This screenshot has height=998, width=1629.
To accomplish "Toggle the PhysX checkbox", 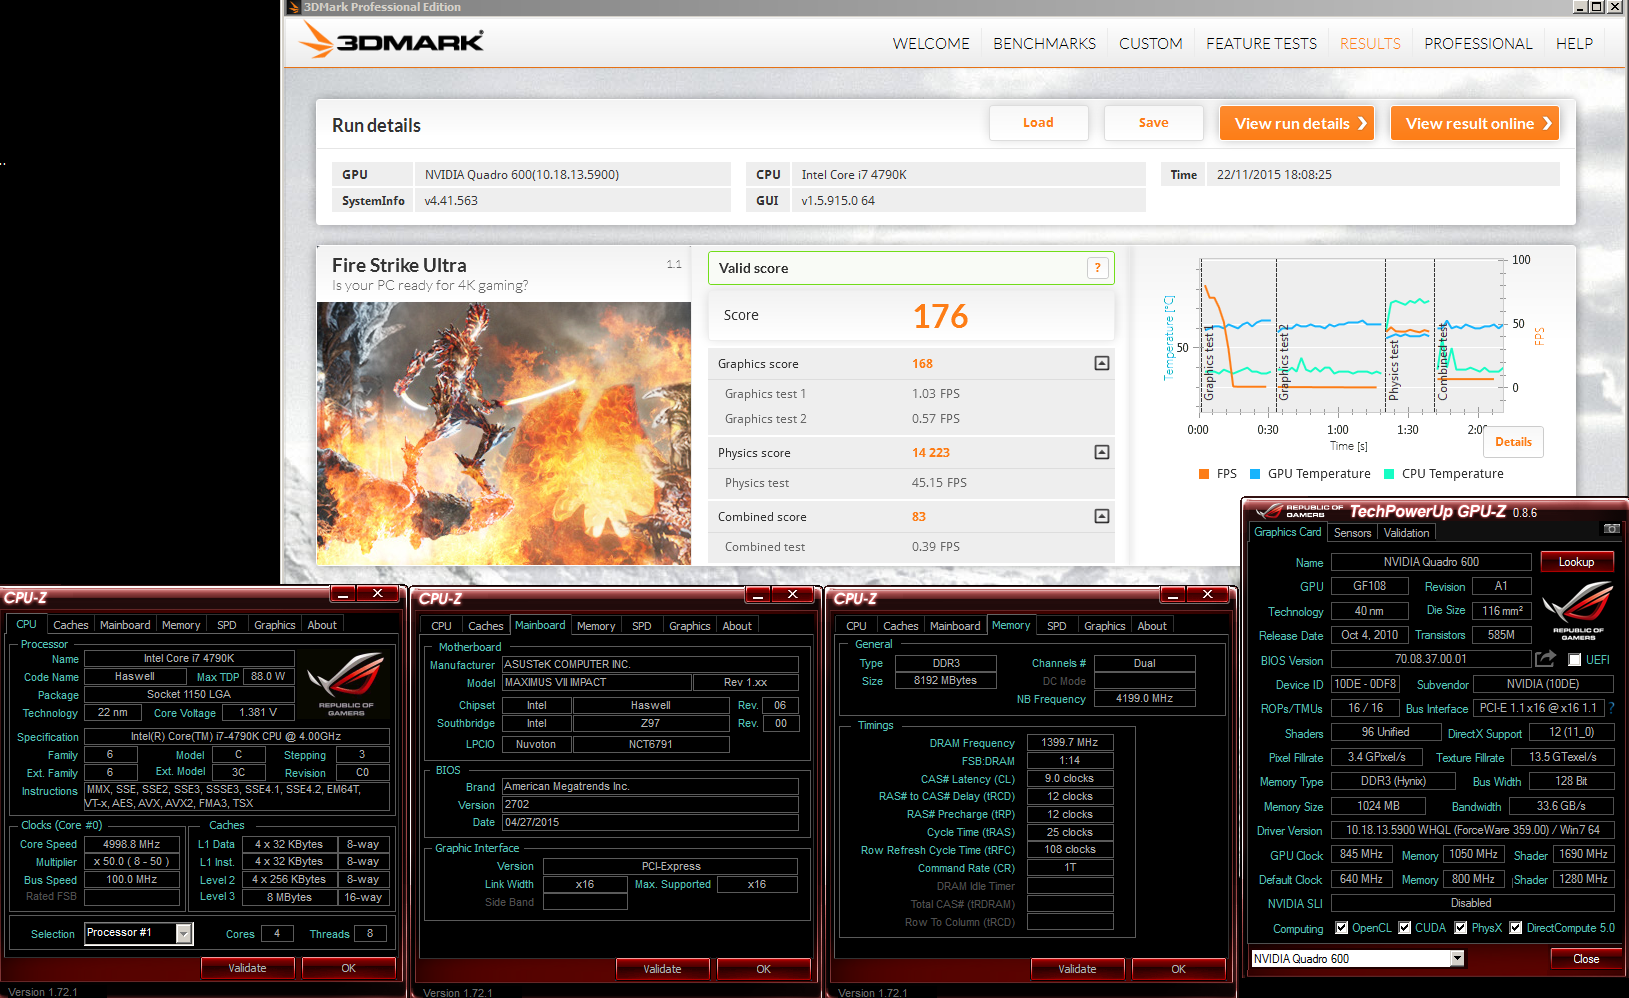I will point(1461,928).
